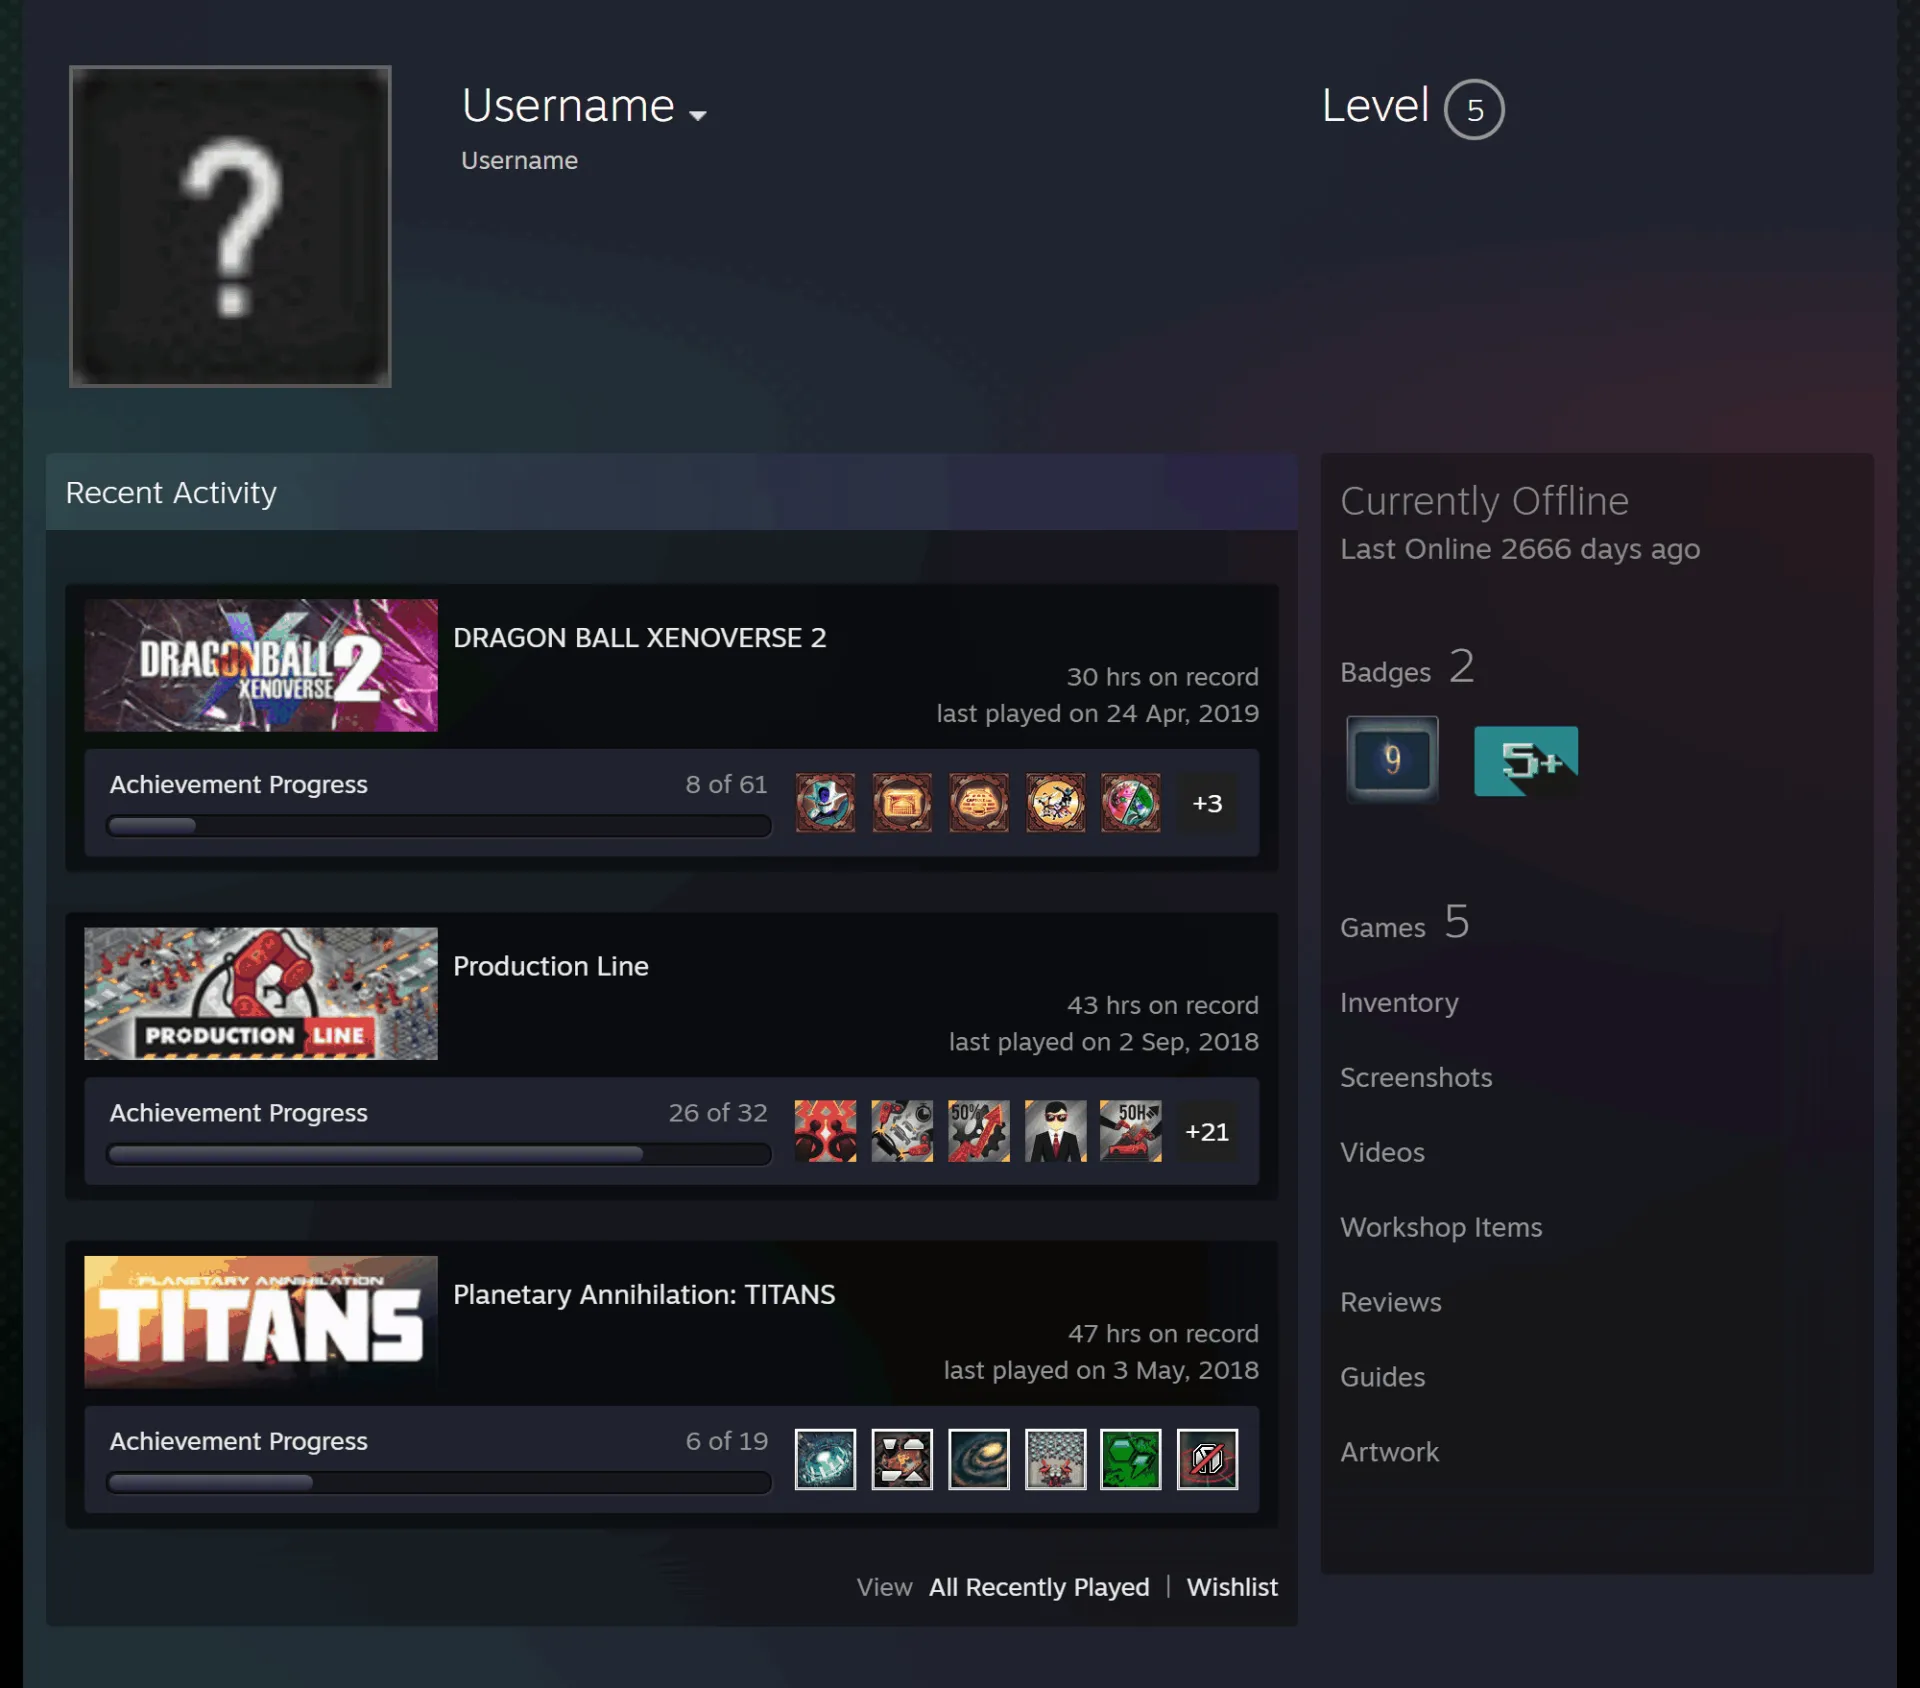Click the businessman achievement icon
The width and height of the screenshot is (1920, 1688).
(x=1055, y=1131)
